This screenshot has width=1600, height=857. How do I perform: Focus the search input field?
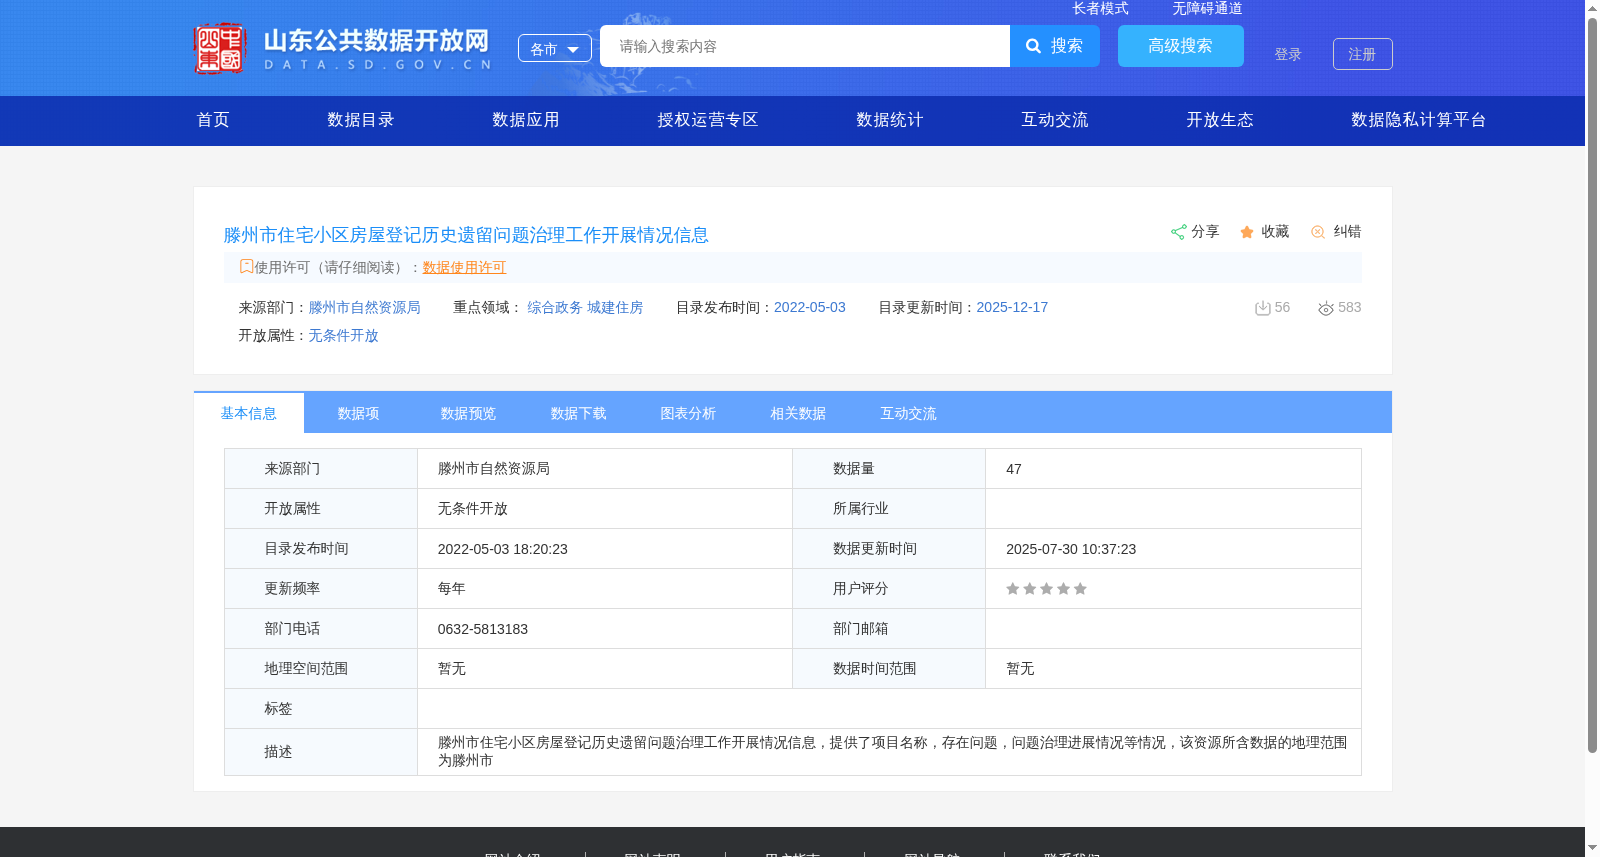805,46
